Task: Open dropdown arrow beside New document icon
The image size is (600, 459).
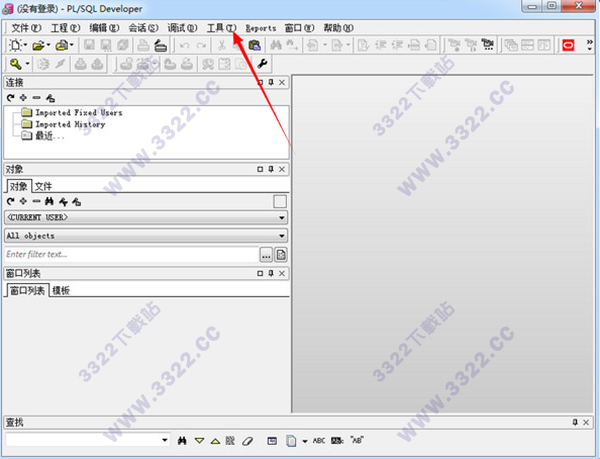Action: tap(26, 46)
